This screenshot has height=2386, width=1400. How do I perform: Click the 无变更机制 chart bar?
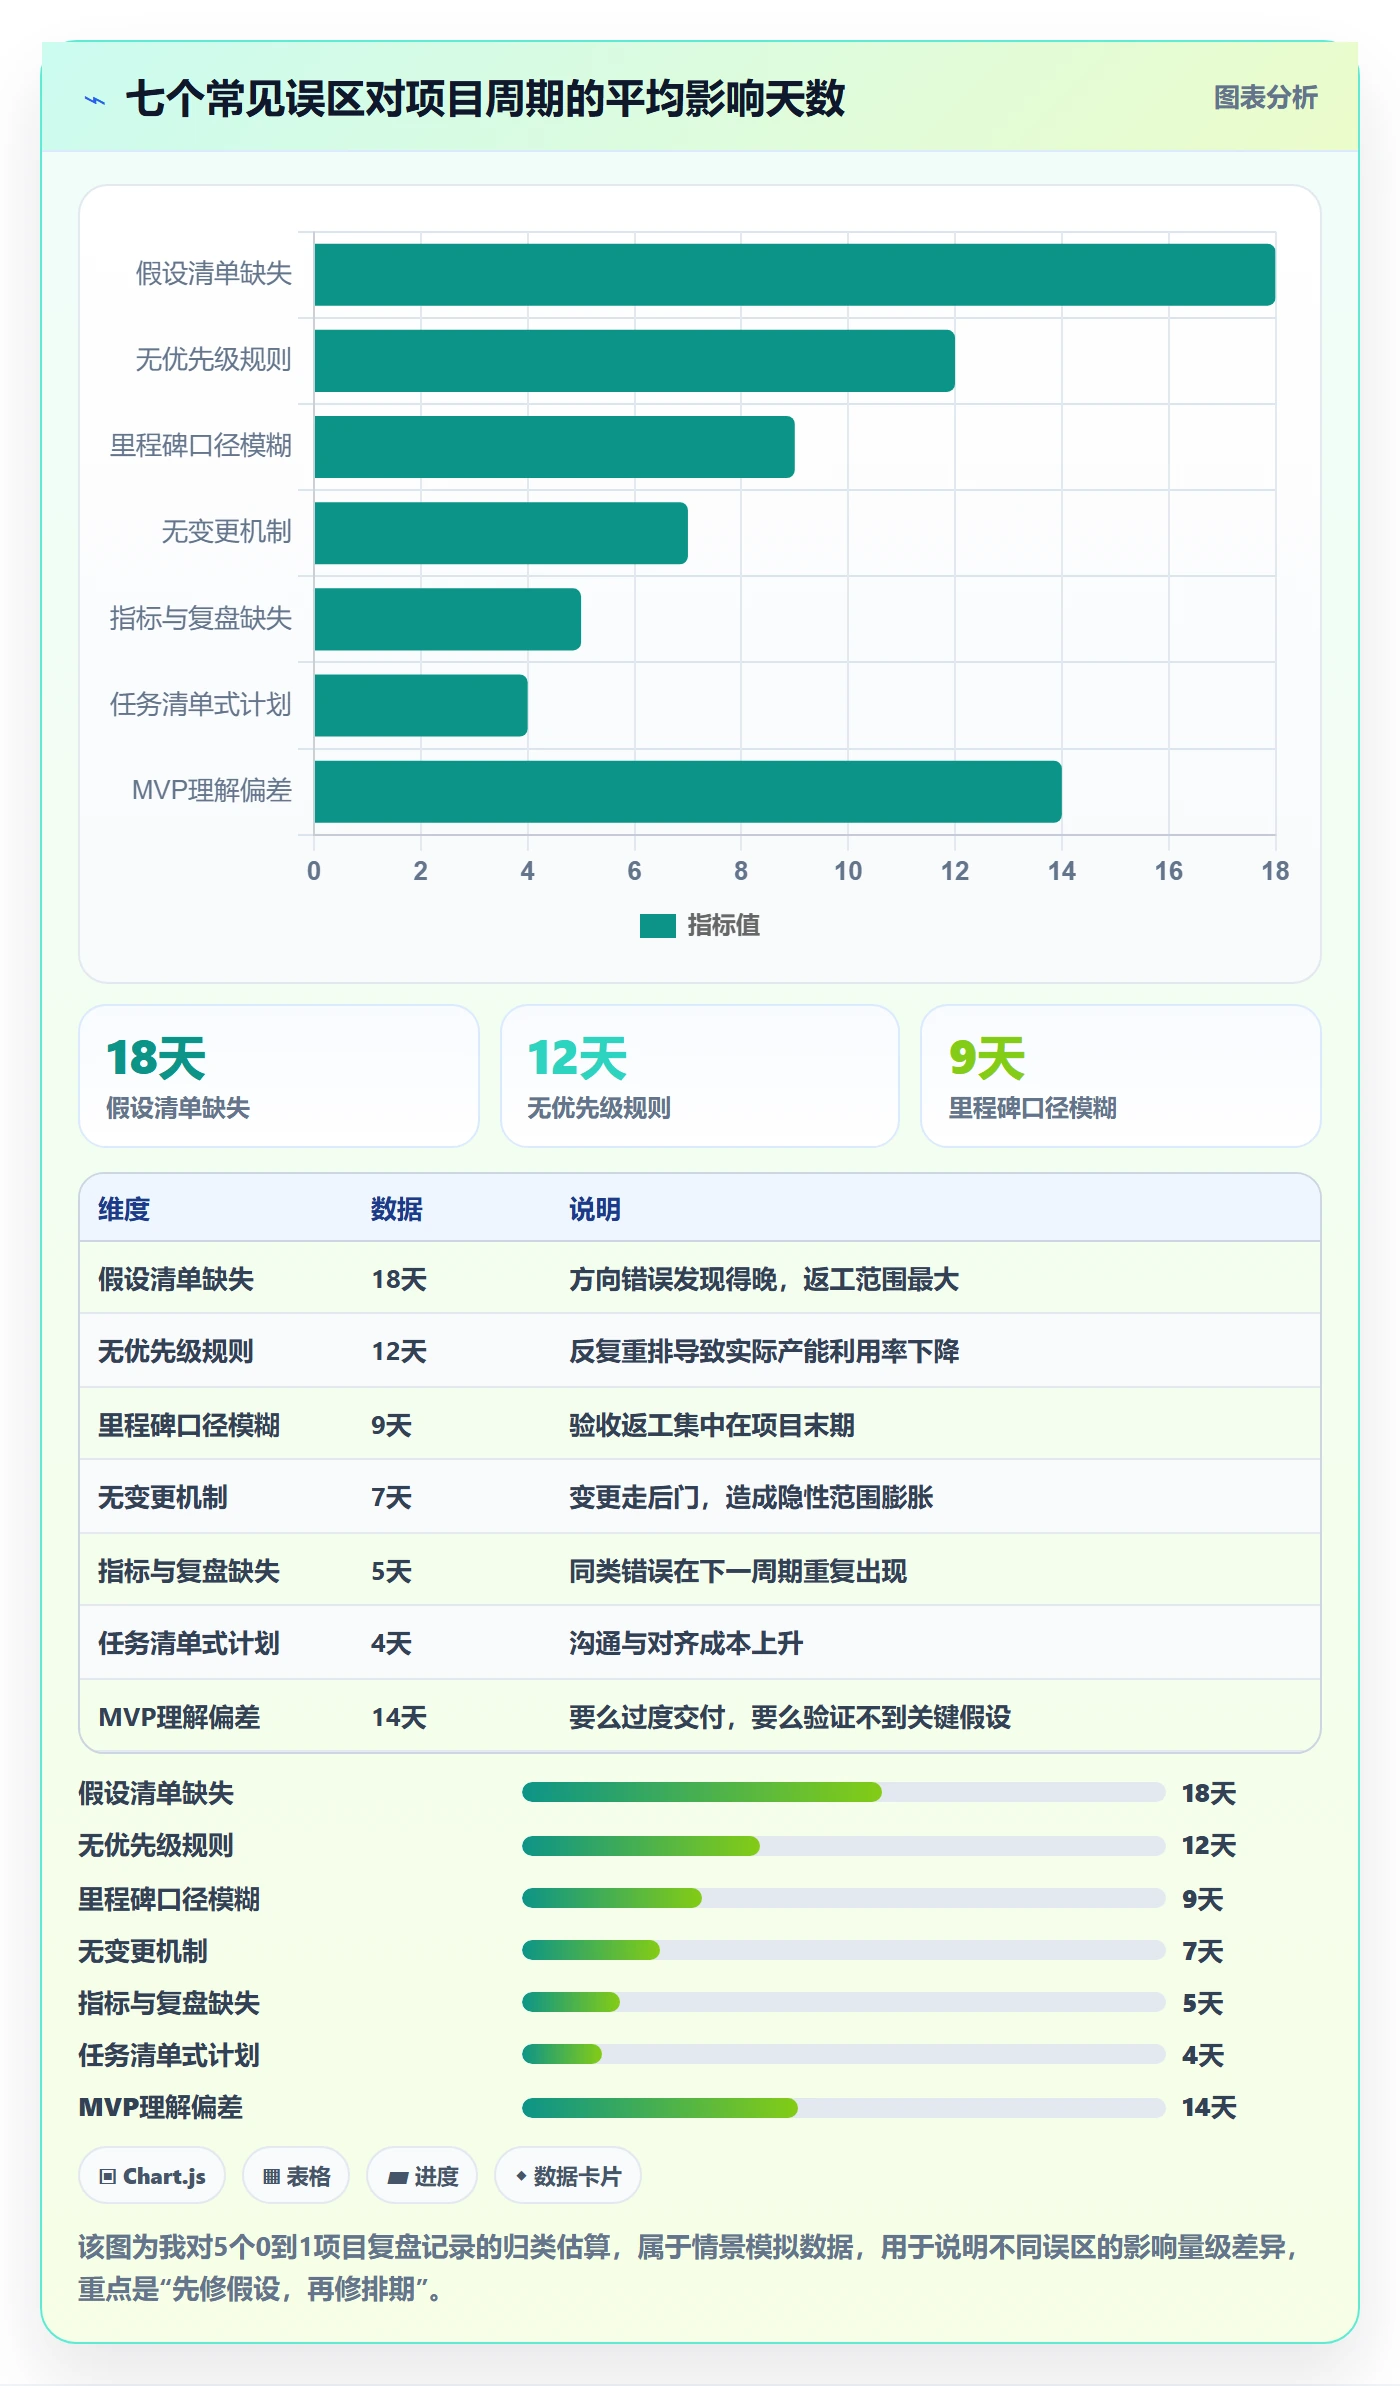coord(501,533)
